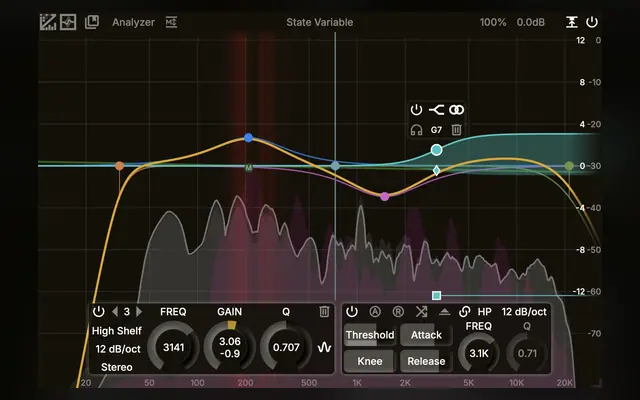Open the Analyzer menu
640x400 pixels.
[x=133, y=22]
